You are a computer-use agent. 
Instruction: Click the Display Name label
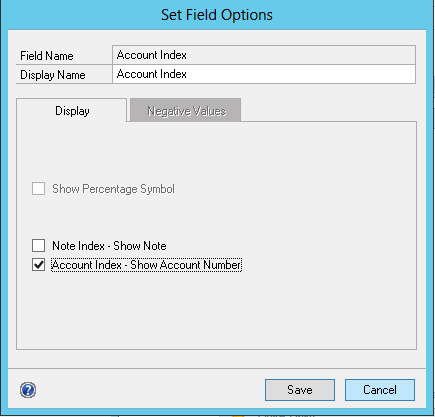53,75
